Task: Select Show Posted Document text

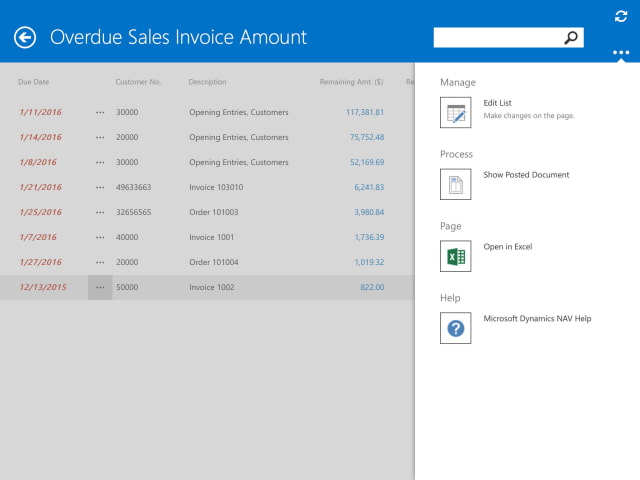Action: [526, 175]
